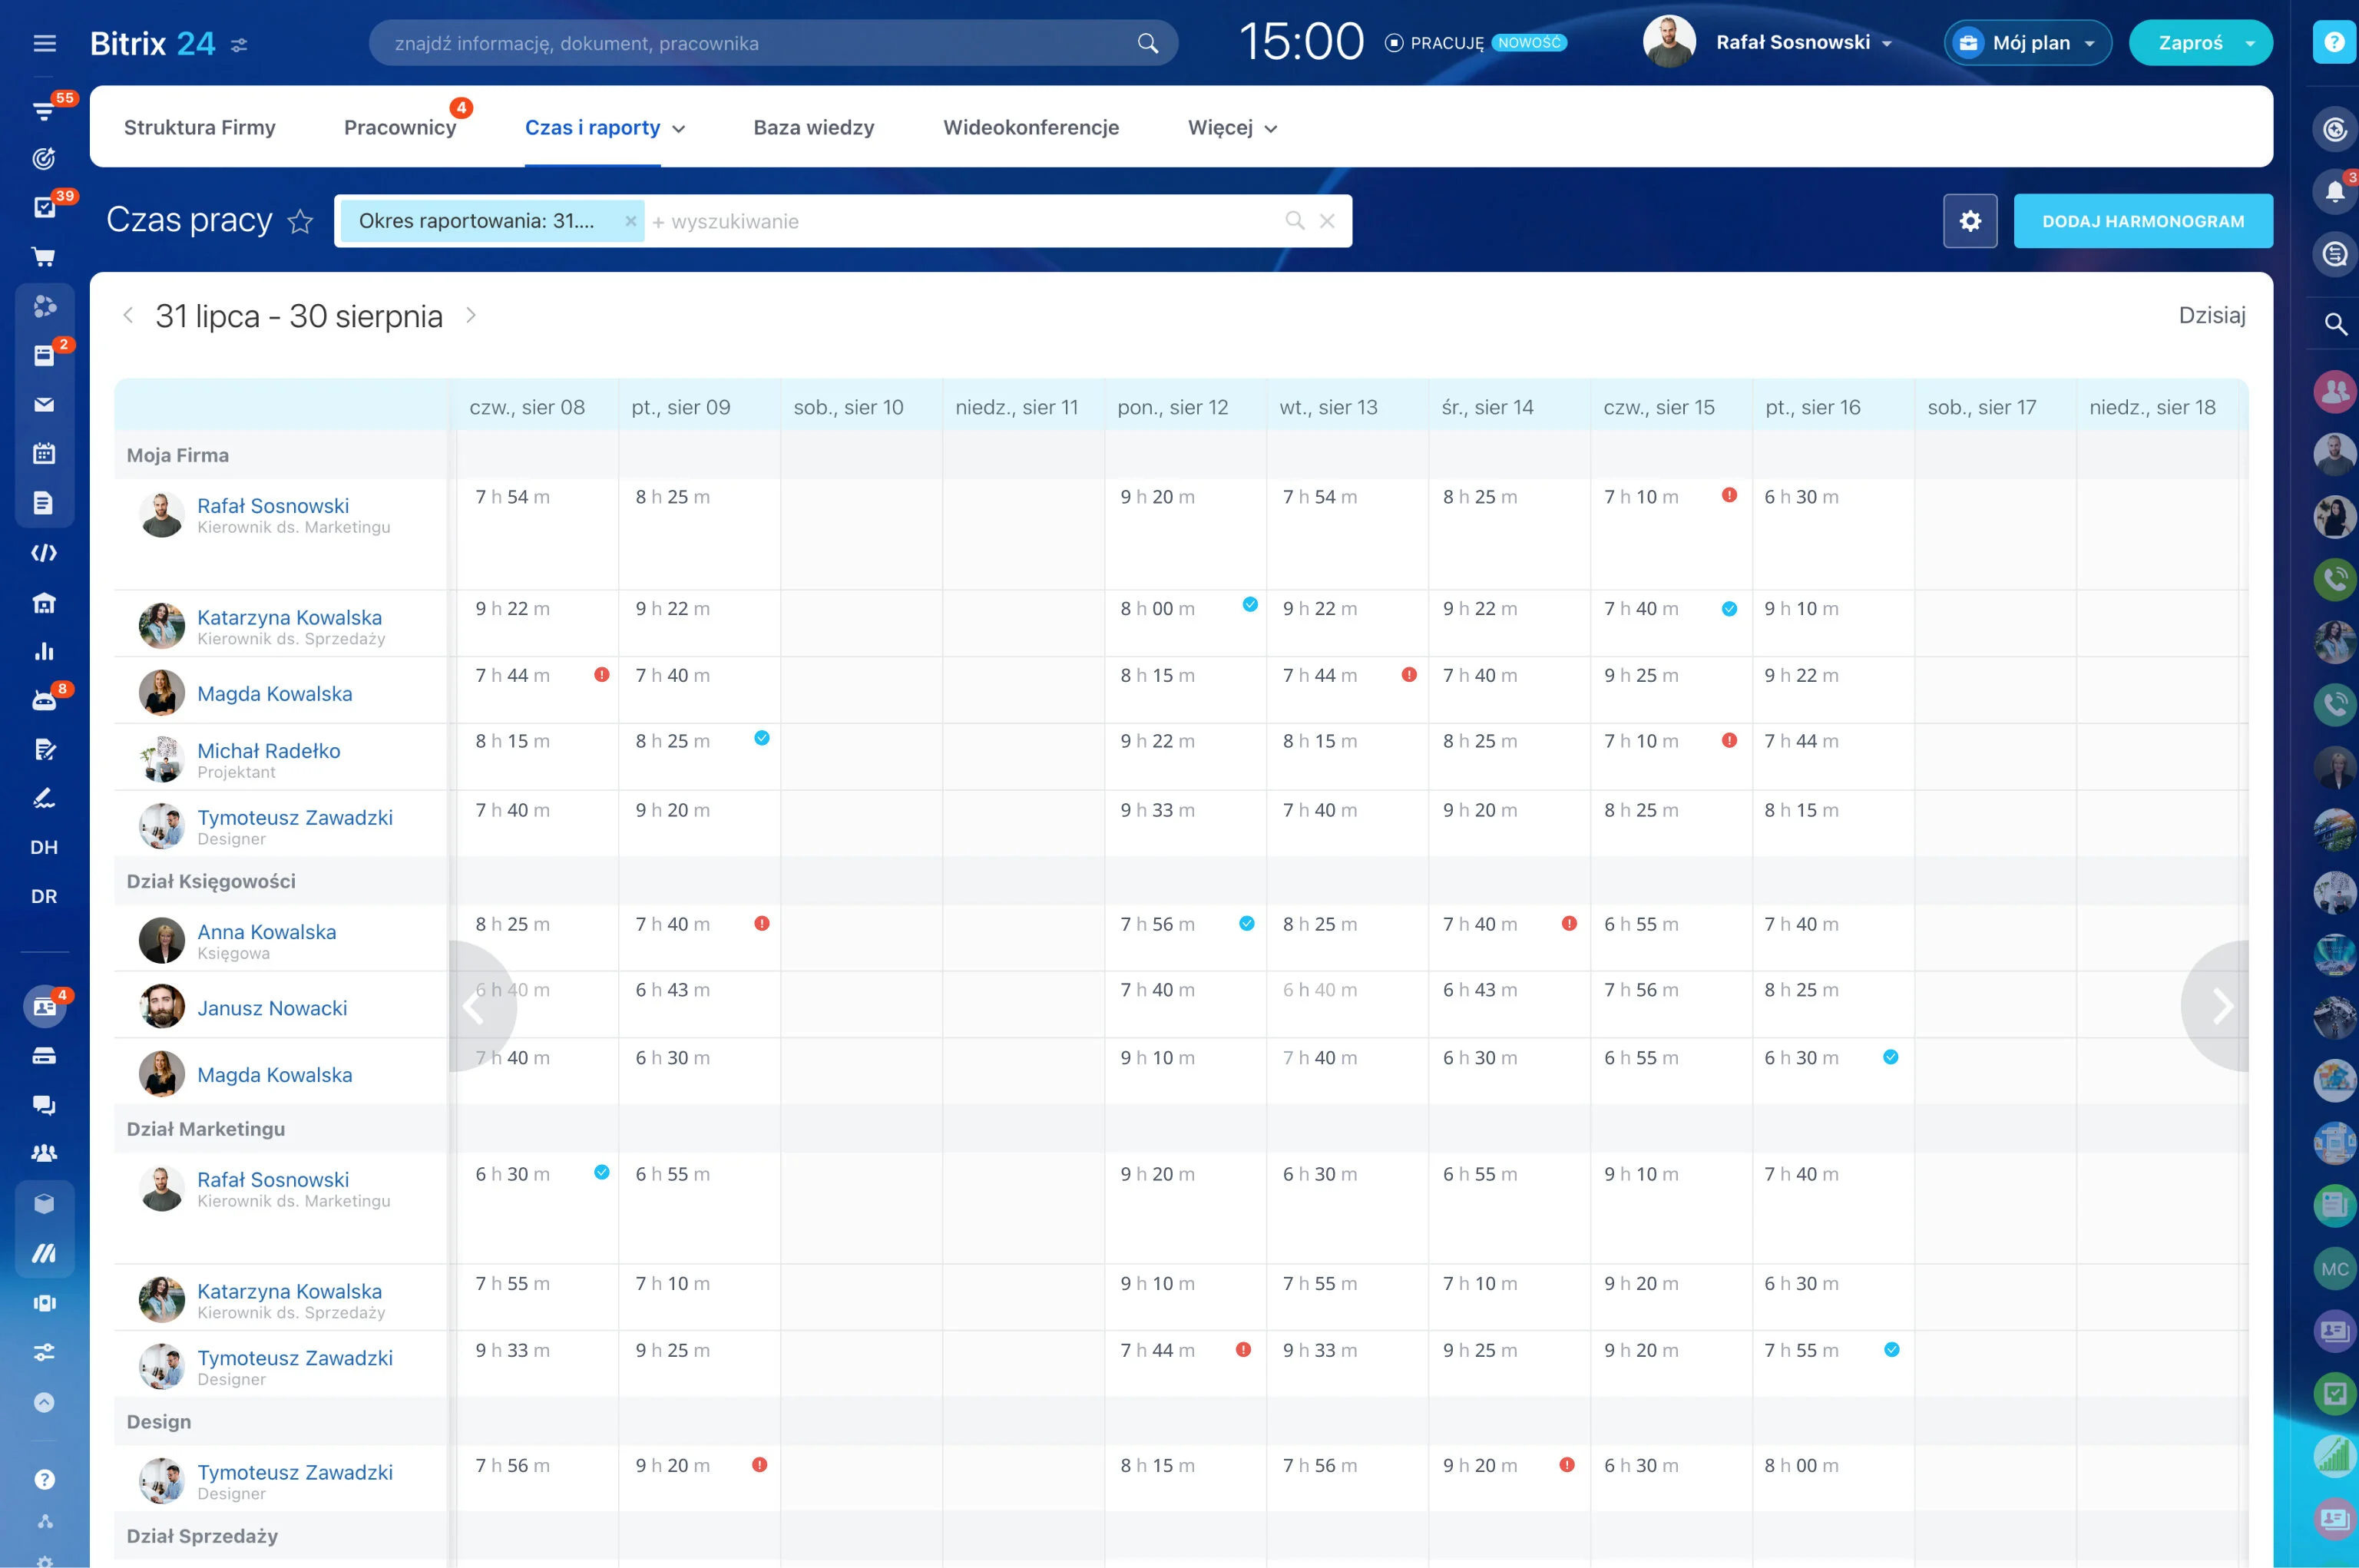
Task: Switch to the Pracownicy tab
Action: pos(400,128)
